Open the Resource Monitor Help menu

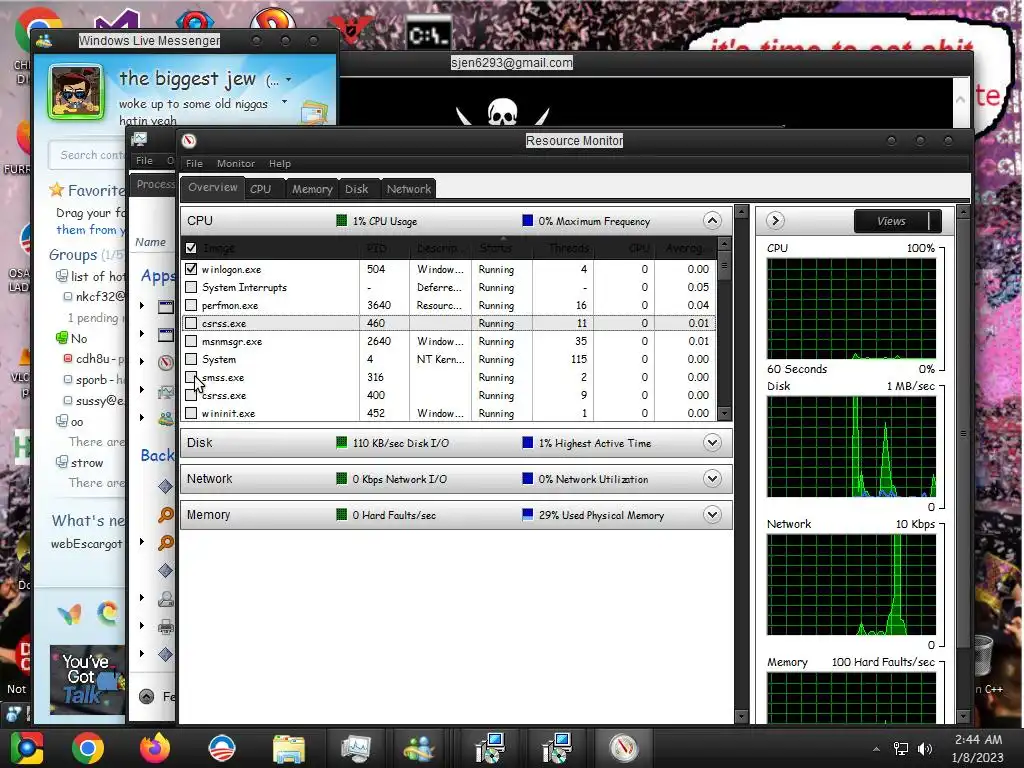click(280, 163)
